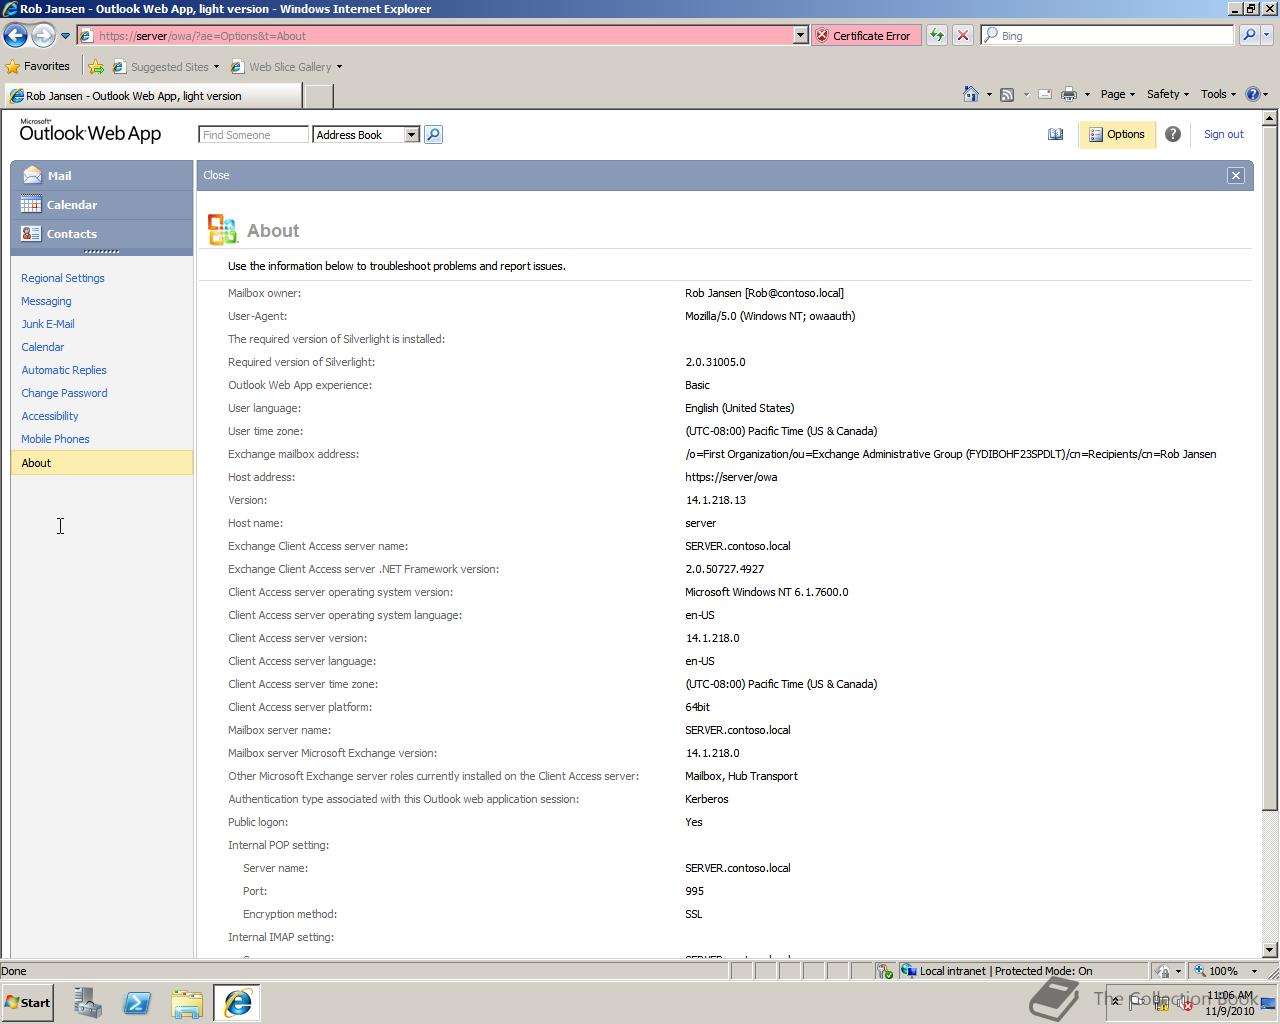Click the Mailbox owner value Rob Jansen
Viewport: 1280px width, 1024px height.
point(764,293)
